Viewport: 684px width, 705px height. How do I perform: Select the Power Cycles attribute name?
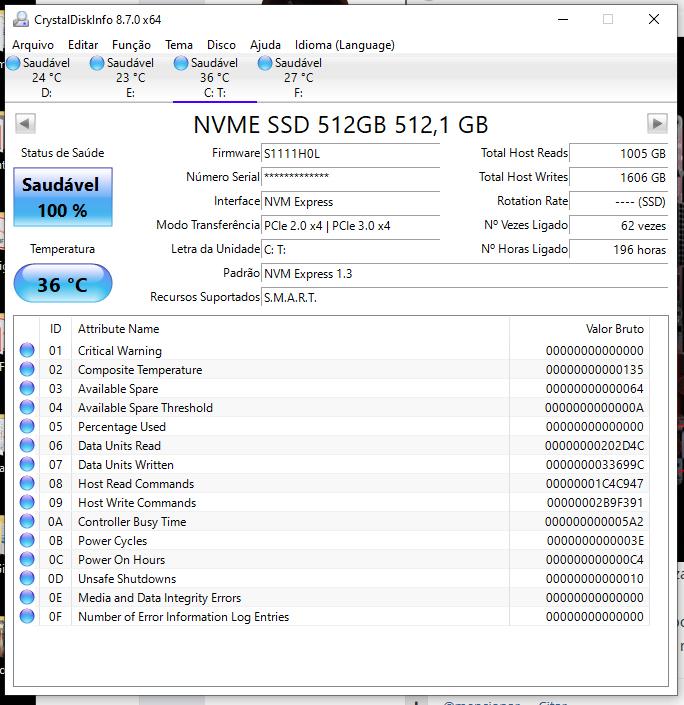point(112,541)
